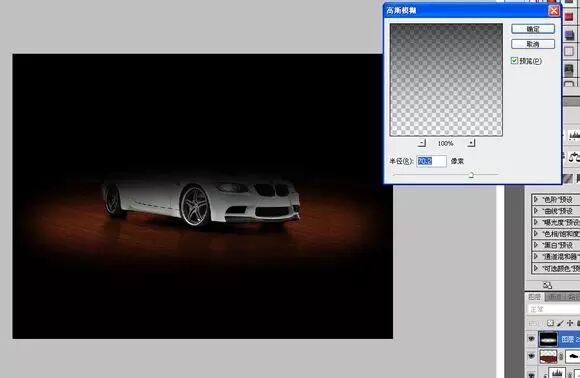Switch to the 图层 layers tab

pyautogui.click(x=535, y=297)
